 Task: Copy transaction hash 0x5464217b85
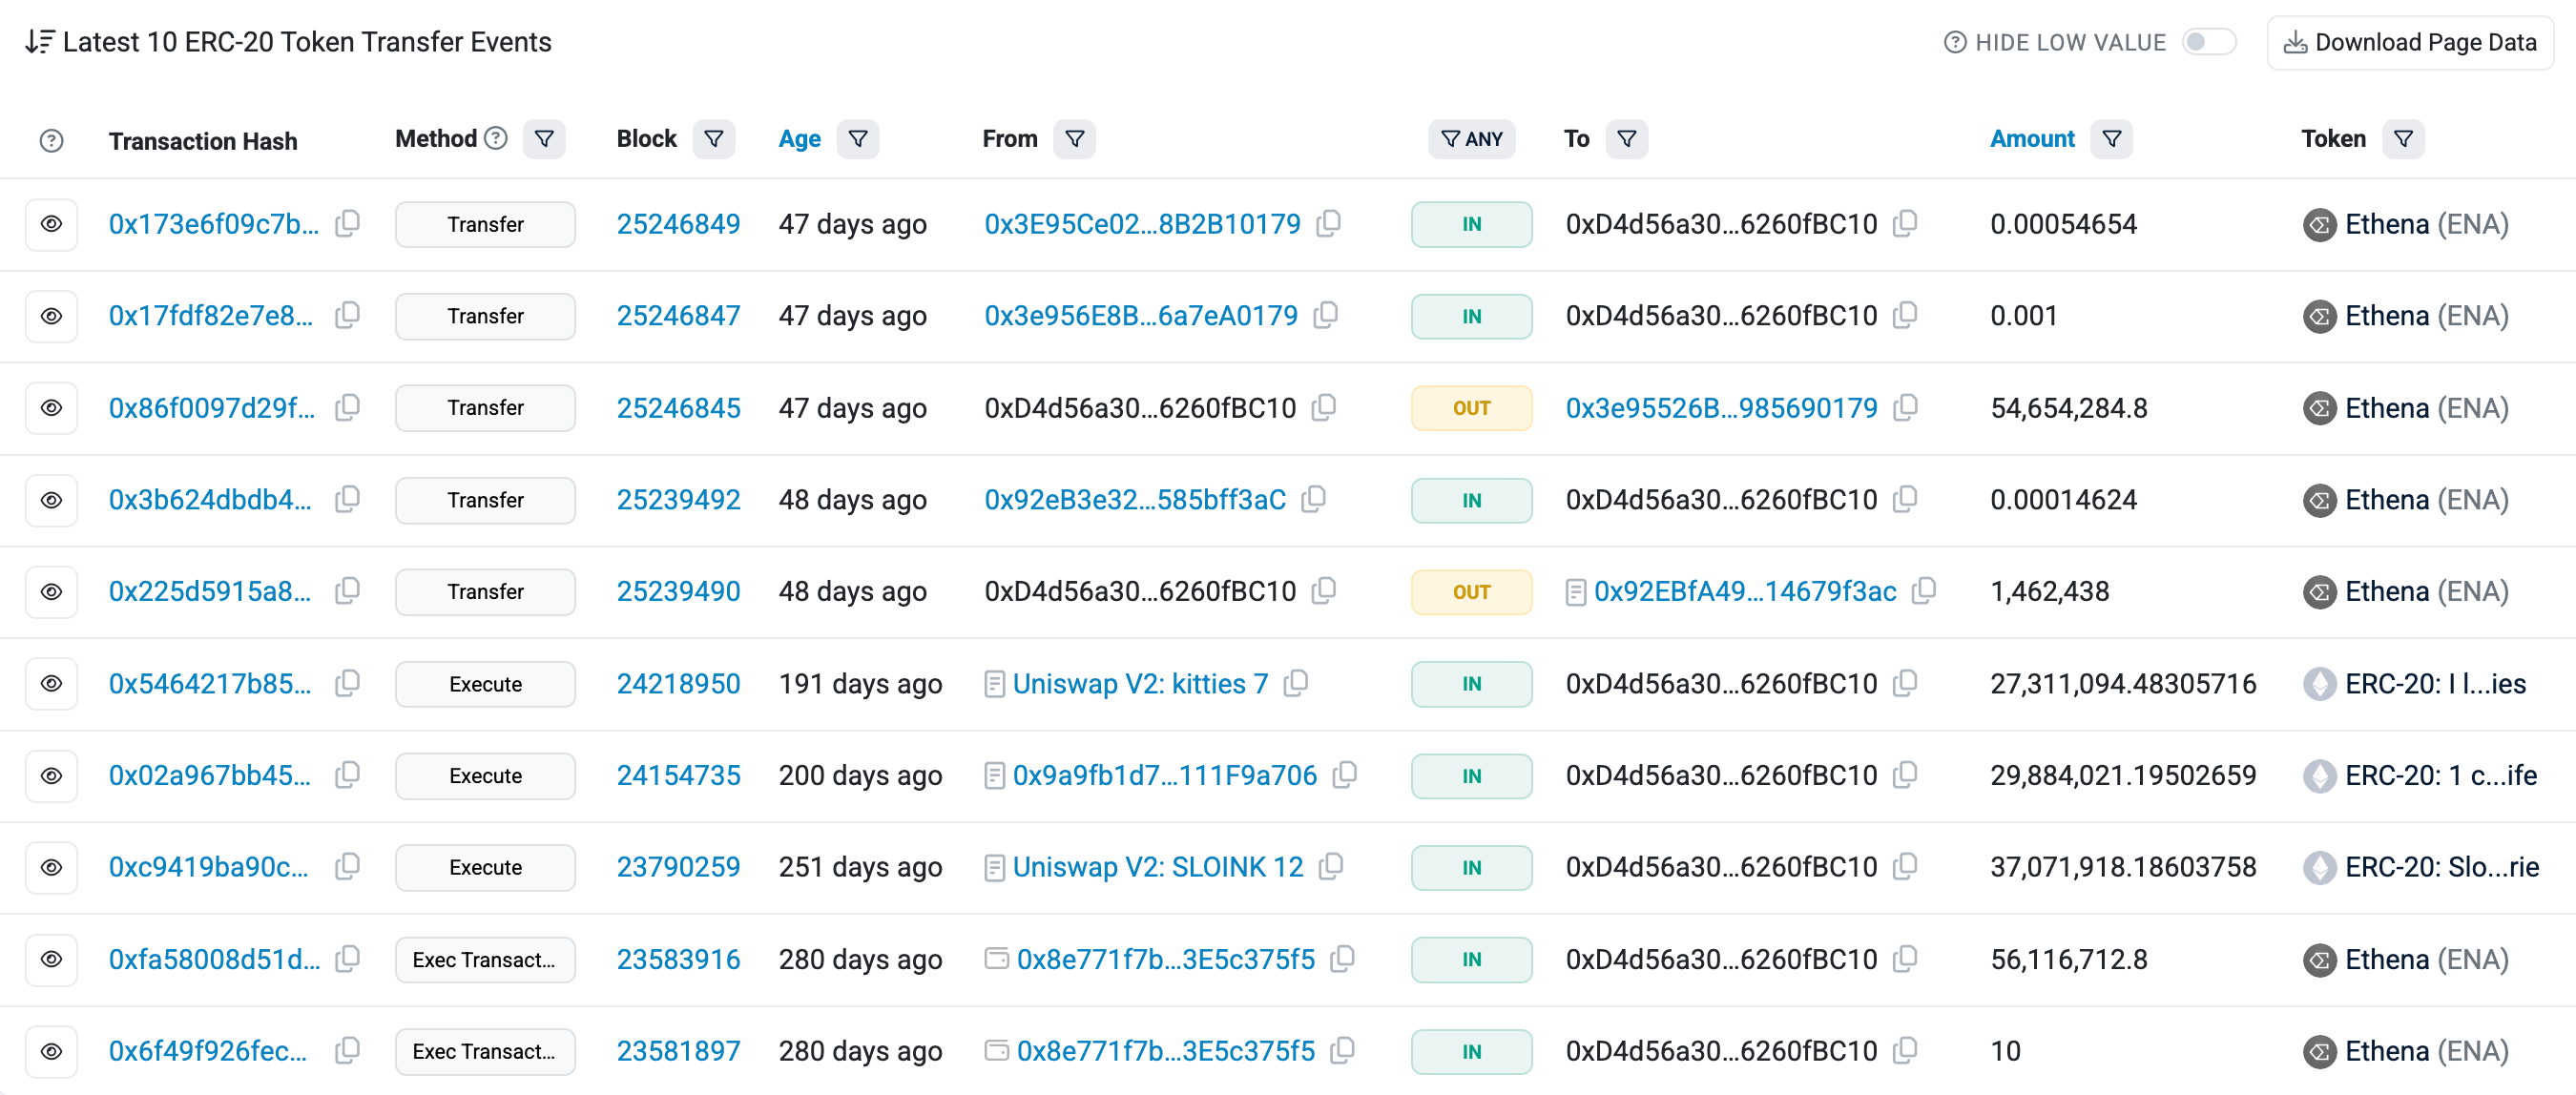click(x=347, y=683)
